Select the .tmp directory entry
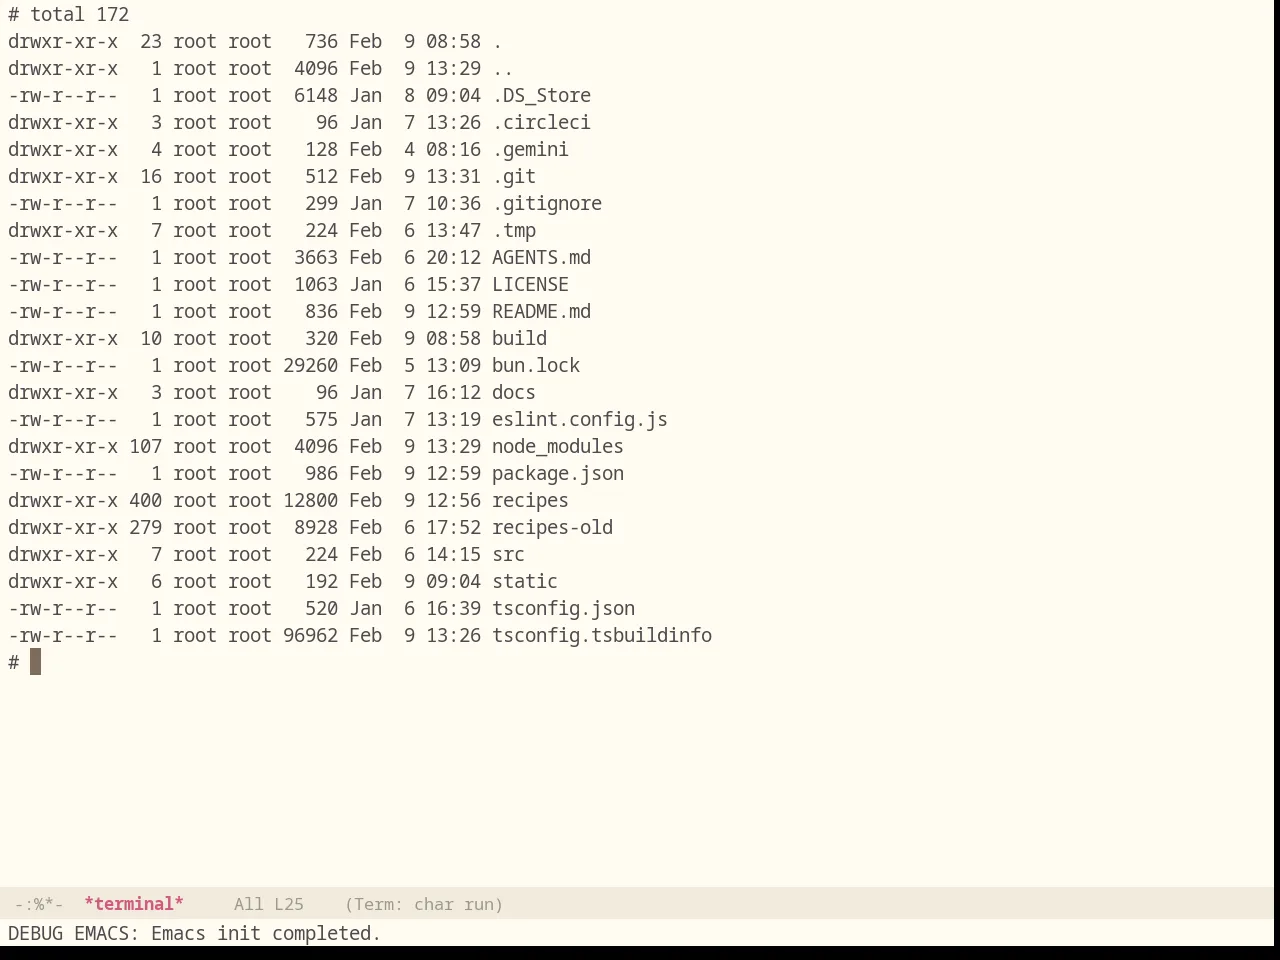Image resolution: width=1280 pixels, height=960 pixels. pos(514,230)
